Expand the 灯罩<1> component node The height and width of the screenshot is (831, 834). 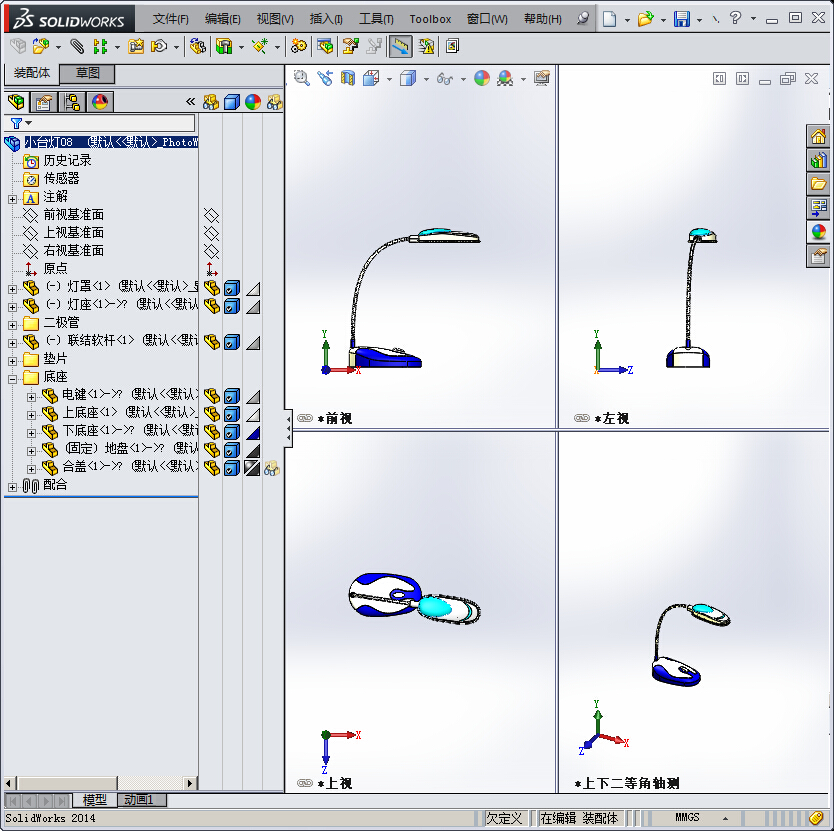pyautogui.click(x=12, y=289)
